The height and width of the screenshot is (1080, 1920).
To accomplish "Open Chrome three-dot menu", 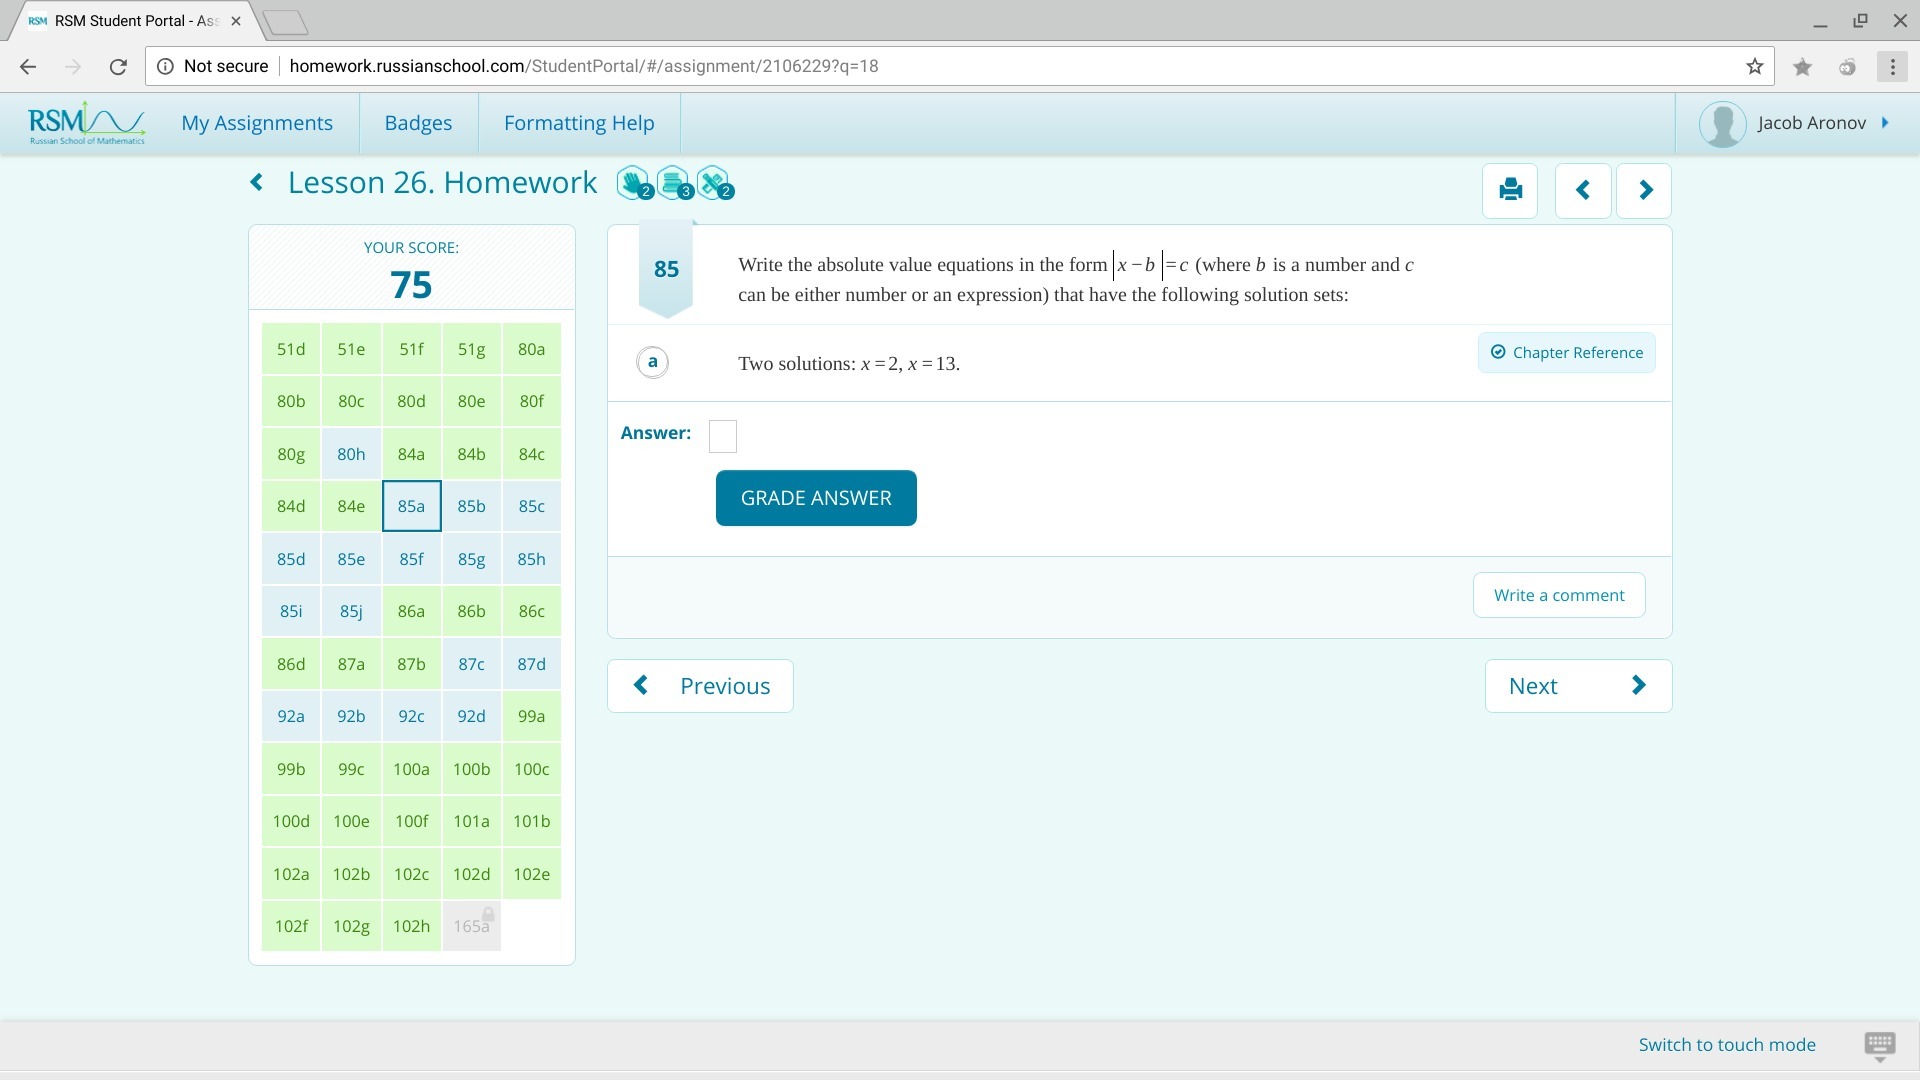I will coord(1892,66).
